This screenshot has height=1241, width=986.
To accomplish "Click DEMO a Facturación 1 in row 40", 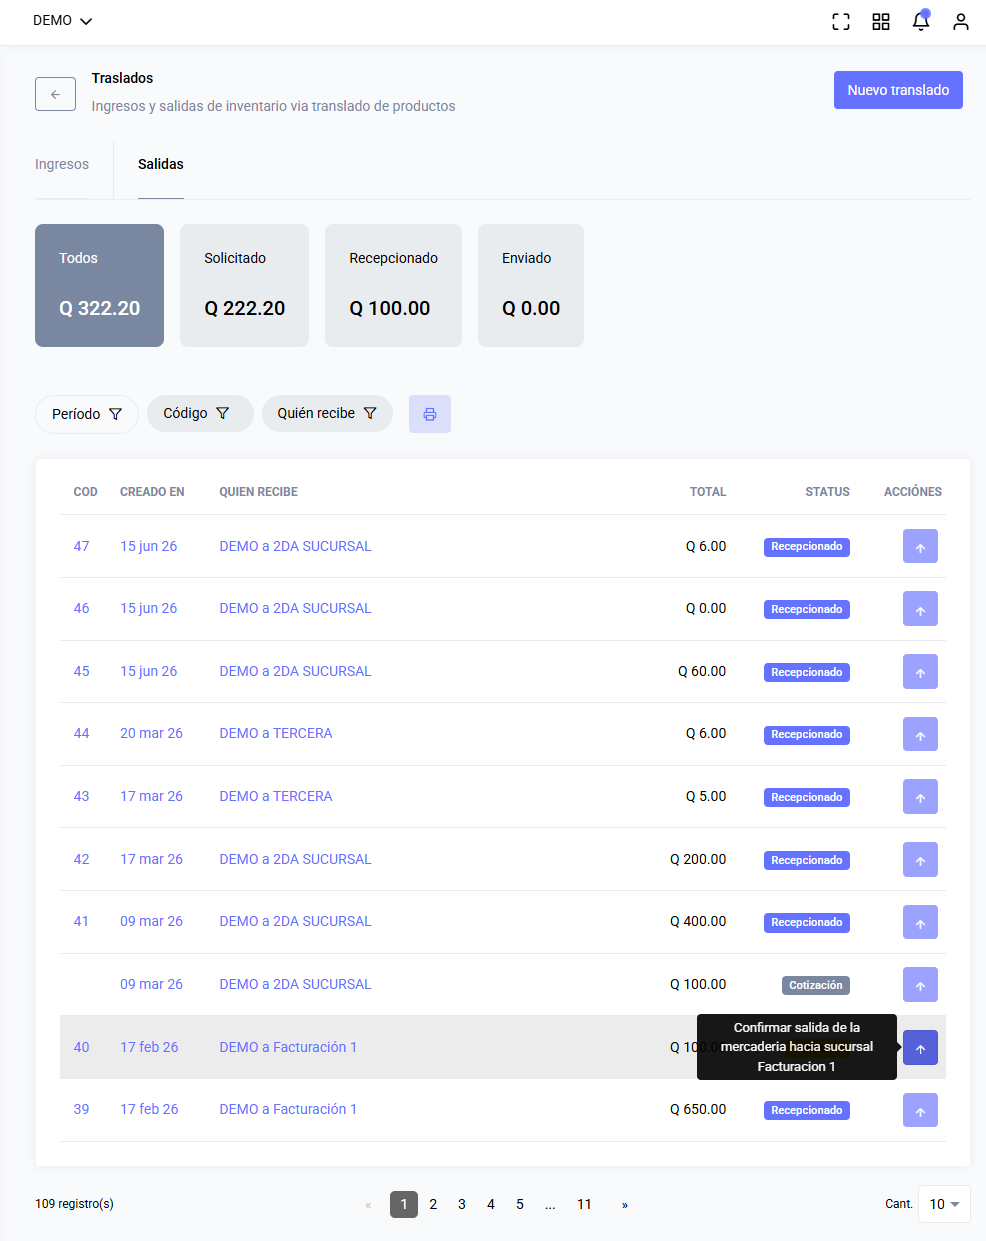I will click(288, 1047).
